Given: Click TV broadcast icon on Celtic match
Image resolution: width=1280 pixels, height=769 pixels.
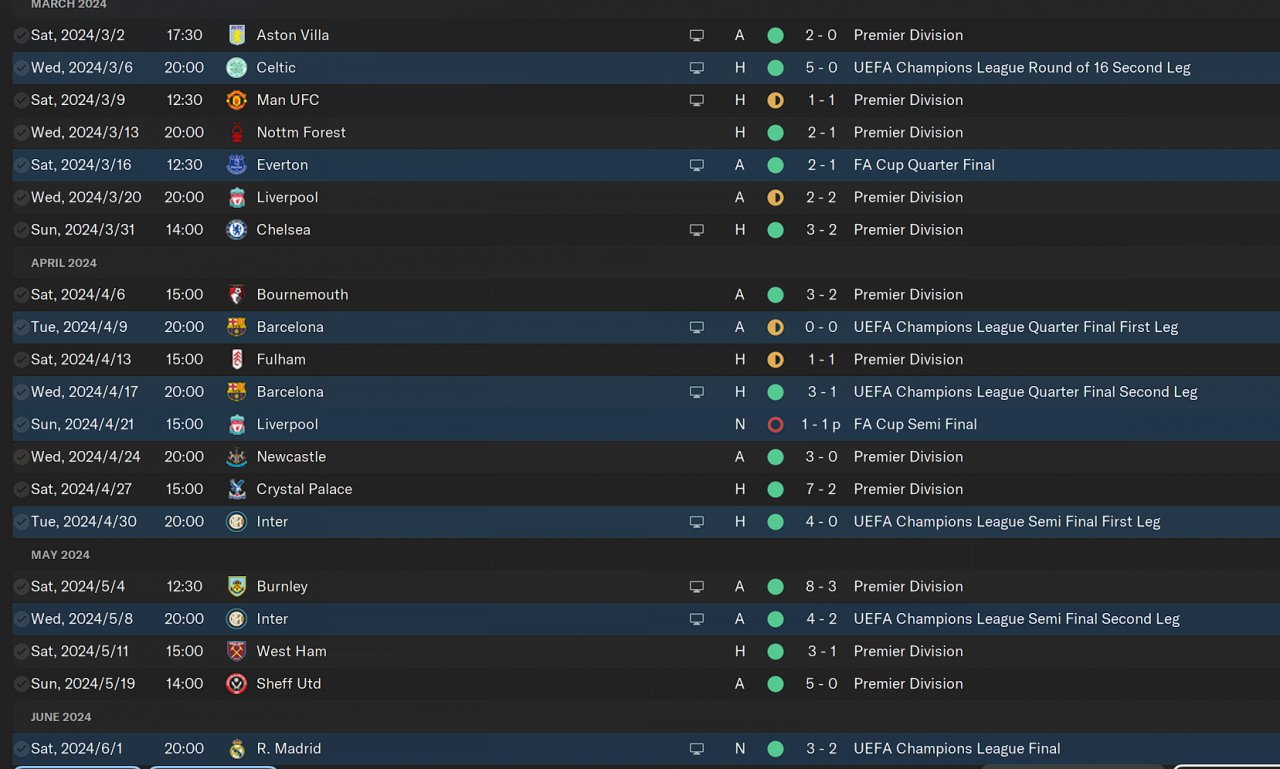Looking at the screenshot, I should (x=697, y=68).
